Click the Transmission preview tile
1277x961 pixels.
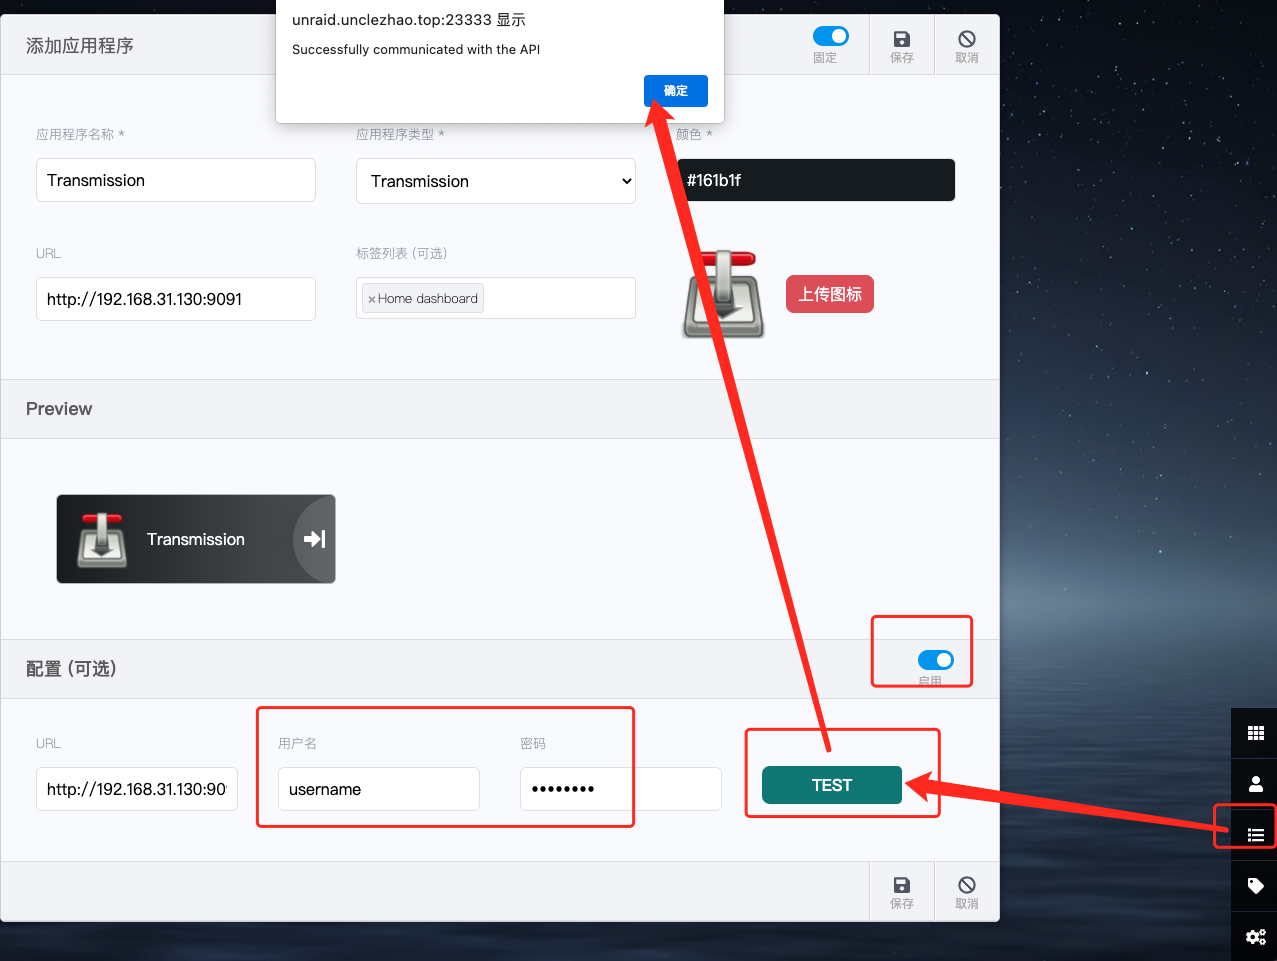[196, 539]
